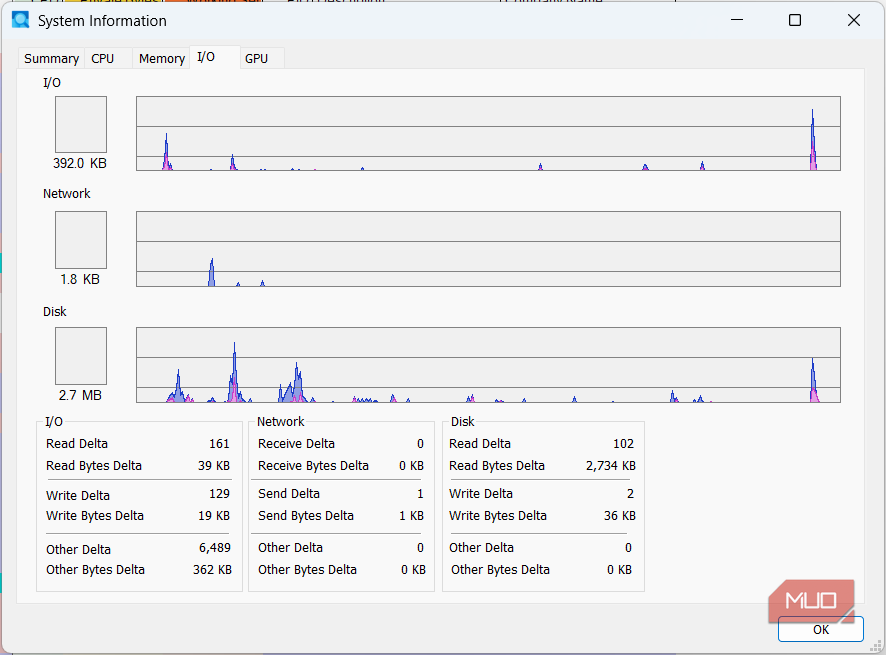The height and width of the screenshot is (655, 886).
Task: Click the 1.8 KB network value
Action: tap(80, 279)
